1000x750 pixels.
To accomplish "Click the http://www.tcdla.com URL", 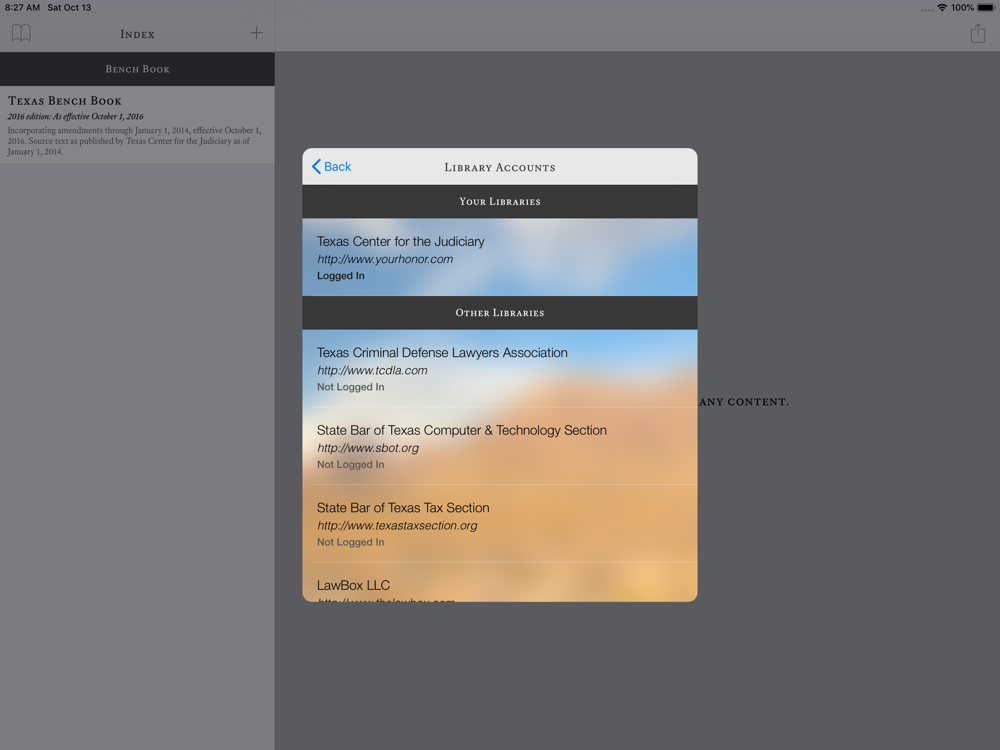I will [372, 370].
